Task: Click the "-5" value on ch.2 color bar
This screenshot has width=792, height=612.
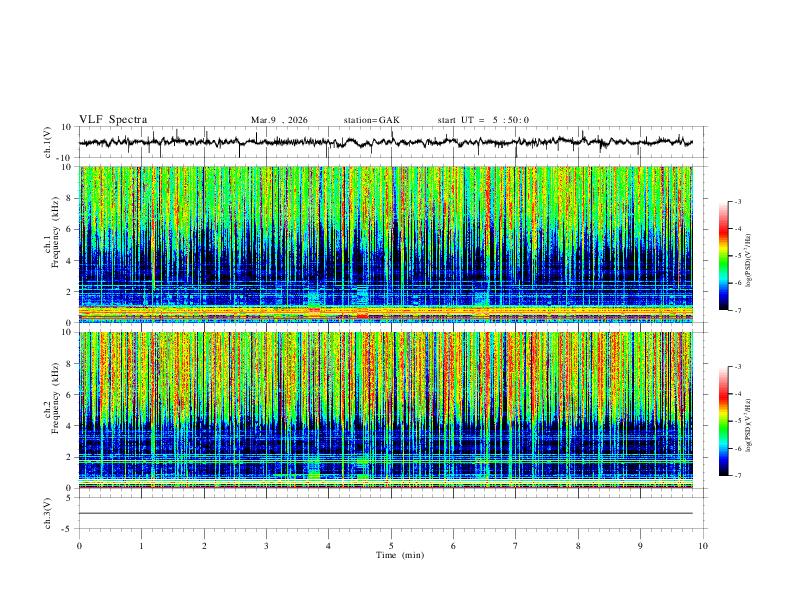Action: pyautogui.click(x=737, y=422)
